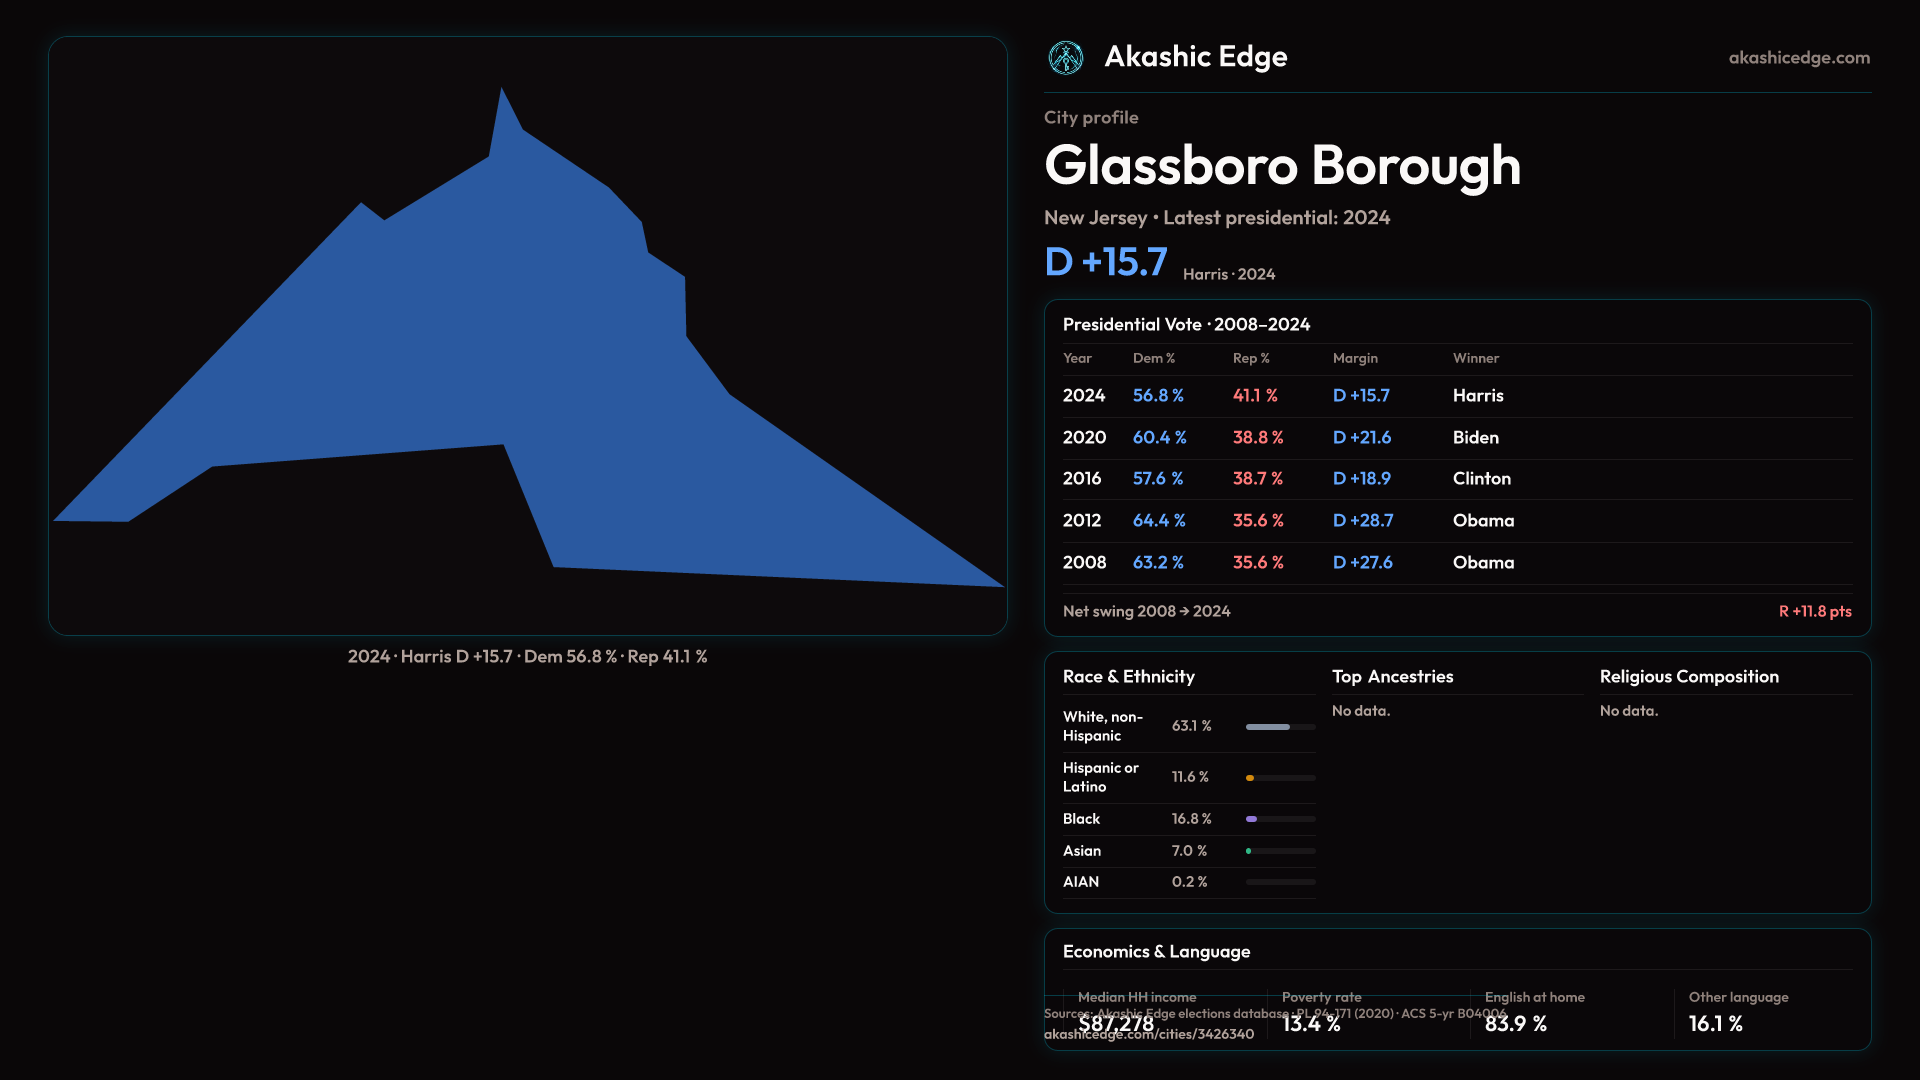Click the Black population purple bar
This screenshot has width=1920, height=1080.
(x=1252, y=819)
